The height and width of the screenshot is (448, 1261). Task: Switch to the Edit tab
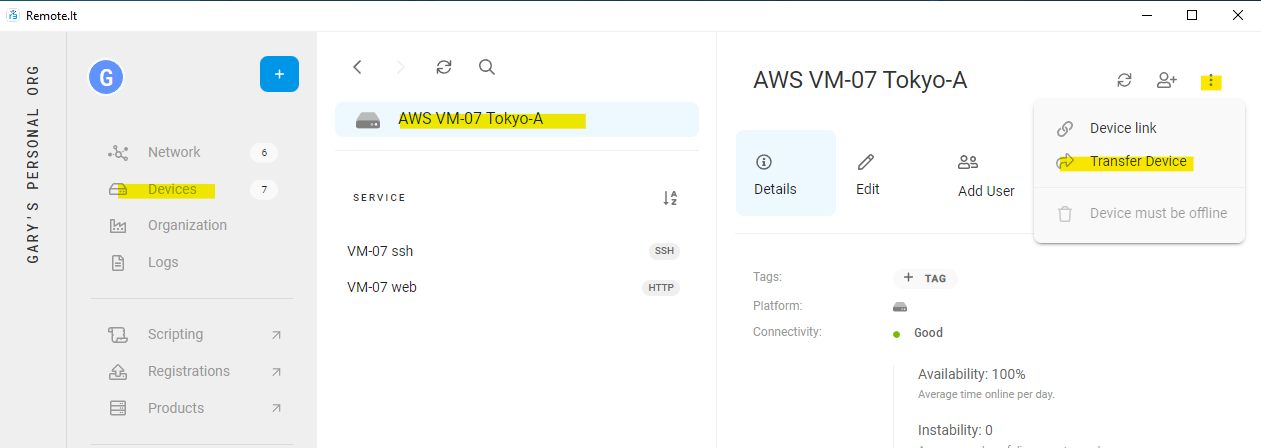tap(868, 173)
